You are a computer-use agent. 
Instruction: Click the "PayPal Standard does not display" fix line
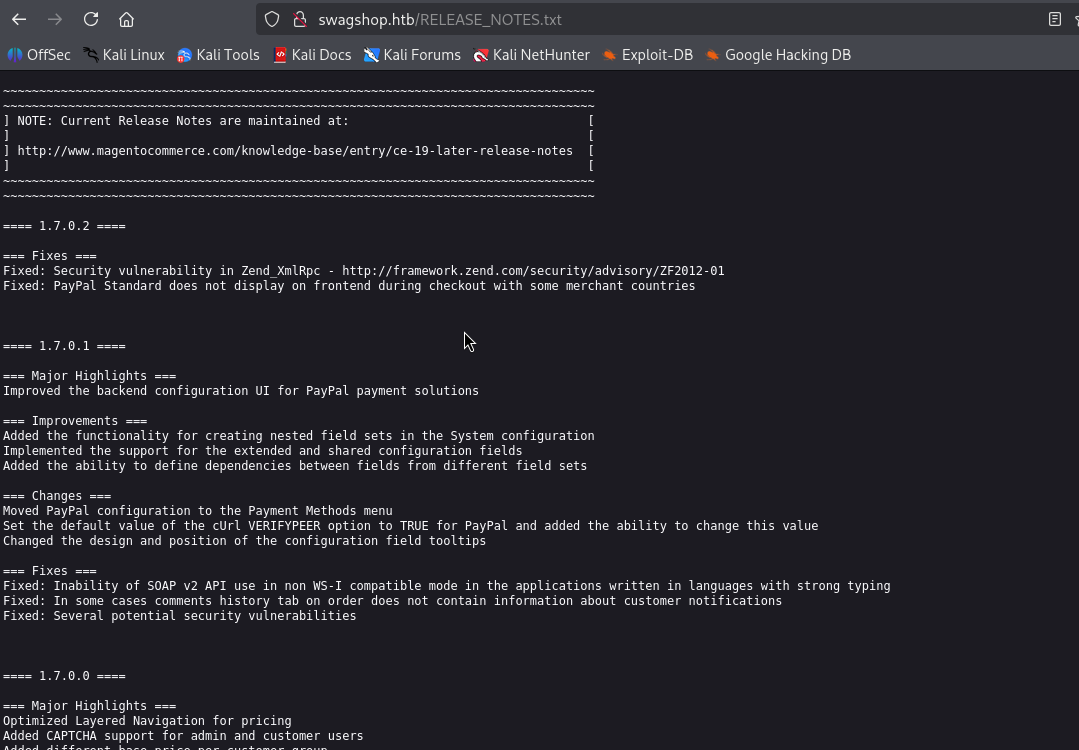point(349,286)
